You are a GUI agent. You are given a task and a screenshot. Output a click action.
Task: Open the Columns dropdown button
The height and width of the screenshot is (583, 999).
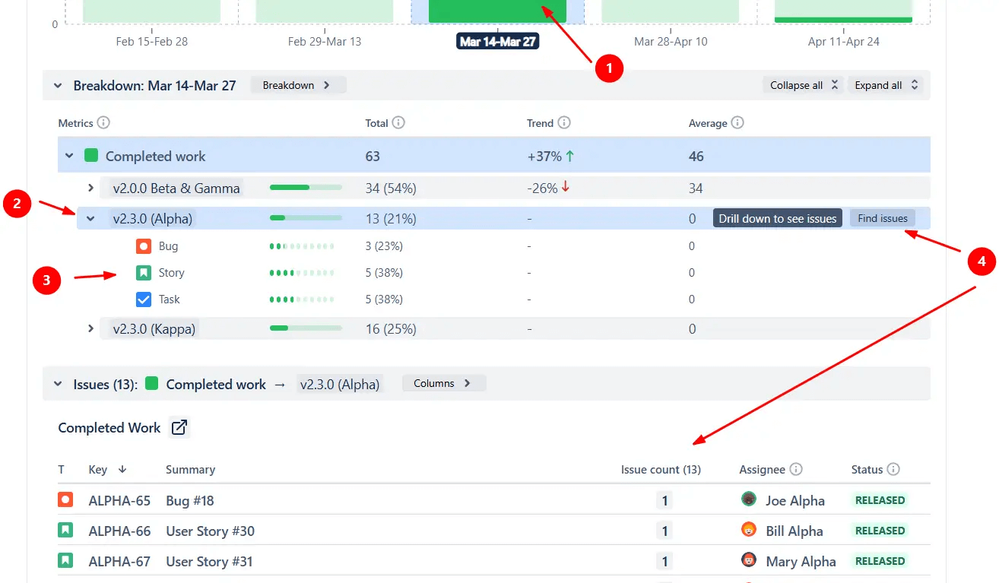[x=444, y=383]
